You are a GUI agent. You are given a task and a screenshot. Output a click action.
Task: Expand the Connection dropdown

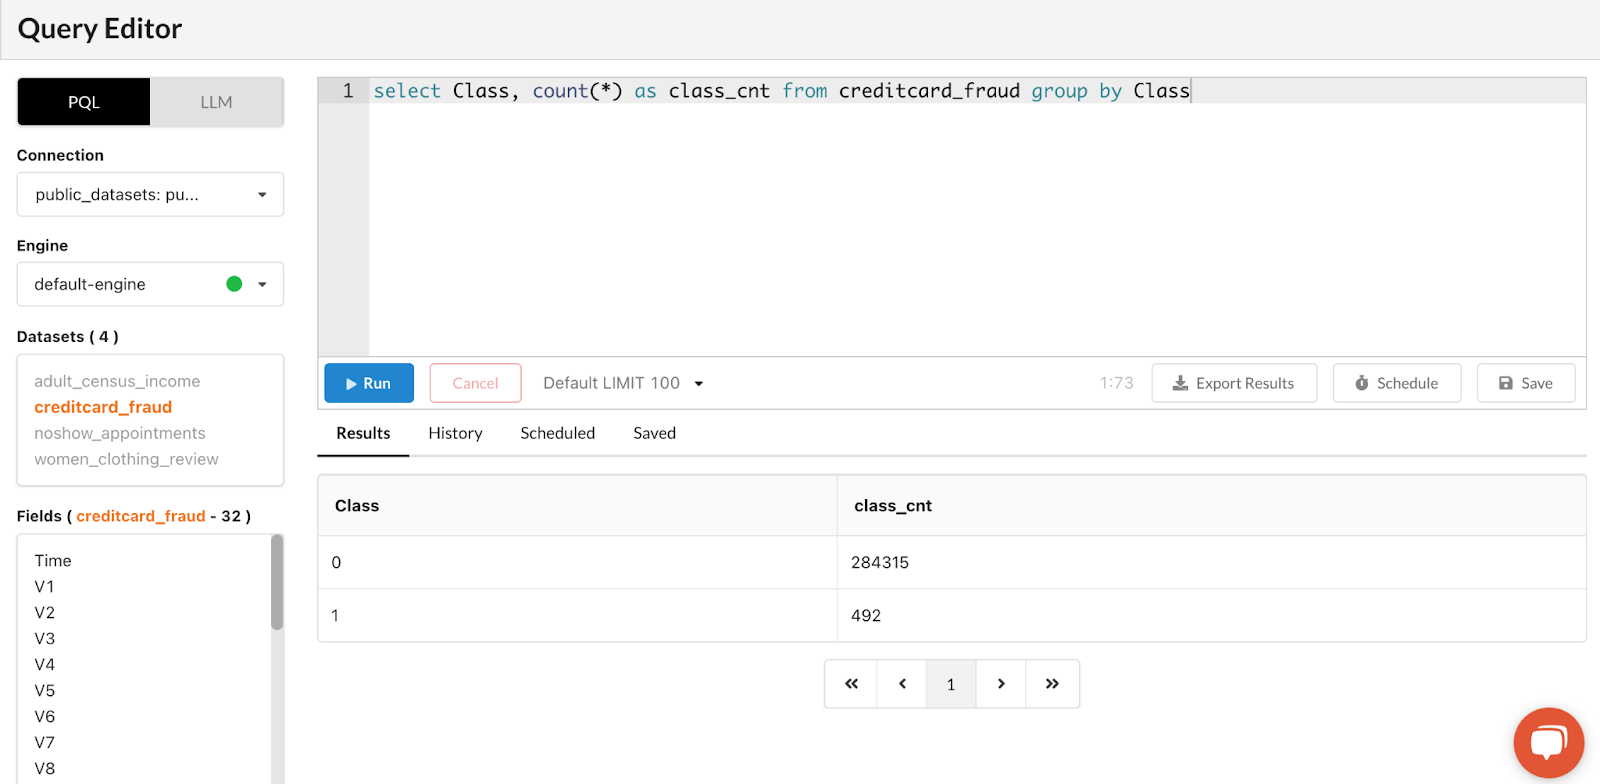click(x=150, y=195)
